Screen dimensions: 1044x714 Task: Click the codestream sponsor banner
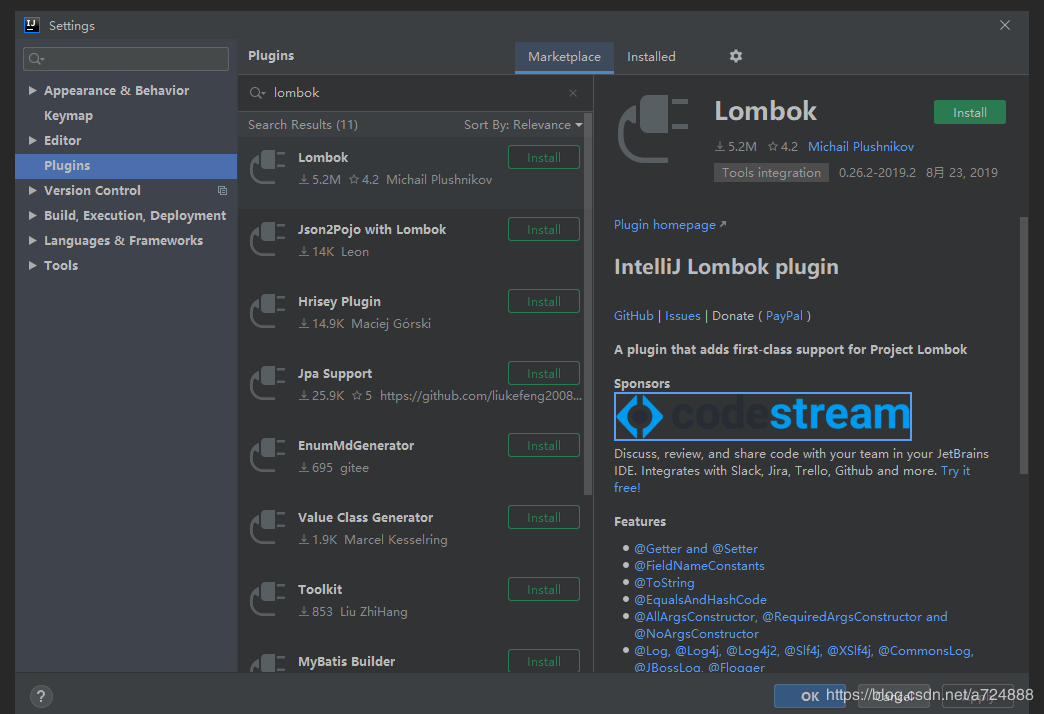tap(762, 416)
